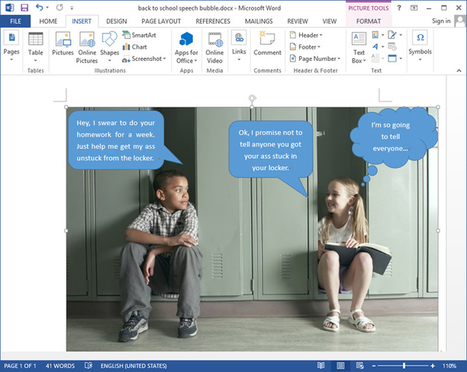Click the Redo/Repeat icon in title bar

(x=59, y=7)
